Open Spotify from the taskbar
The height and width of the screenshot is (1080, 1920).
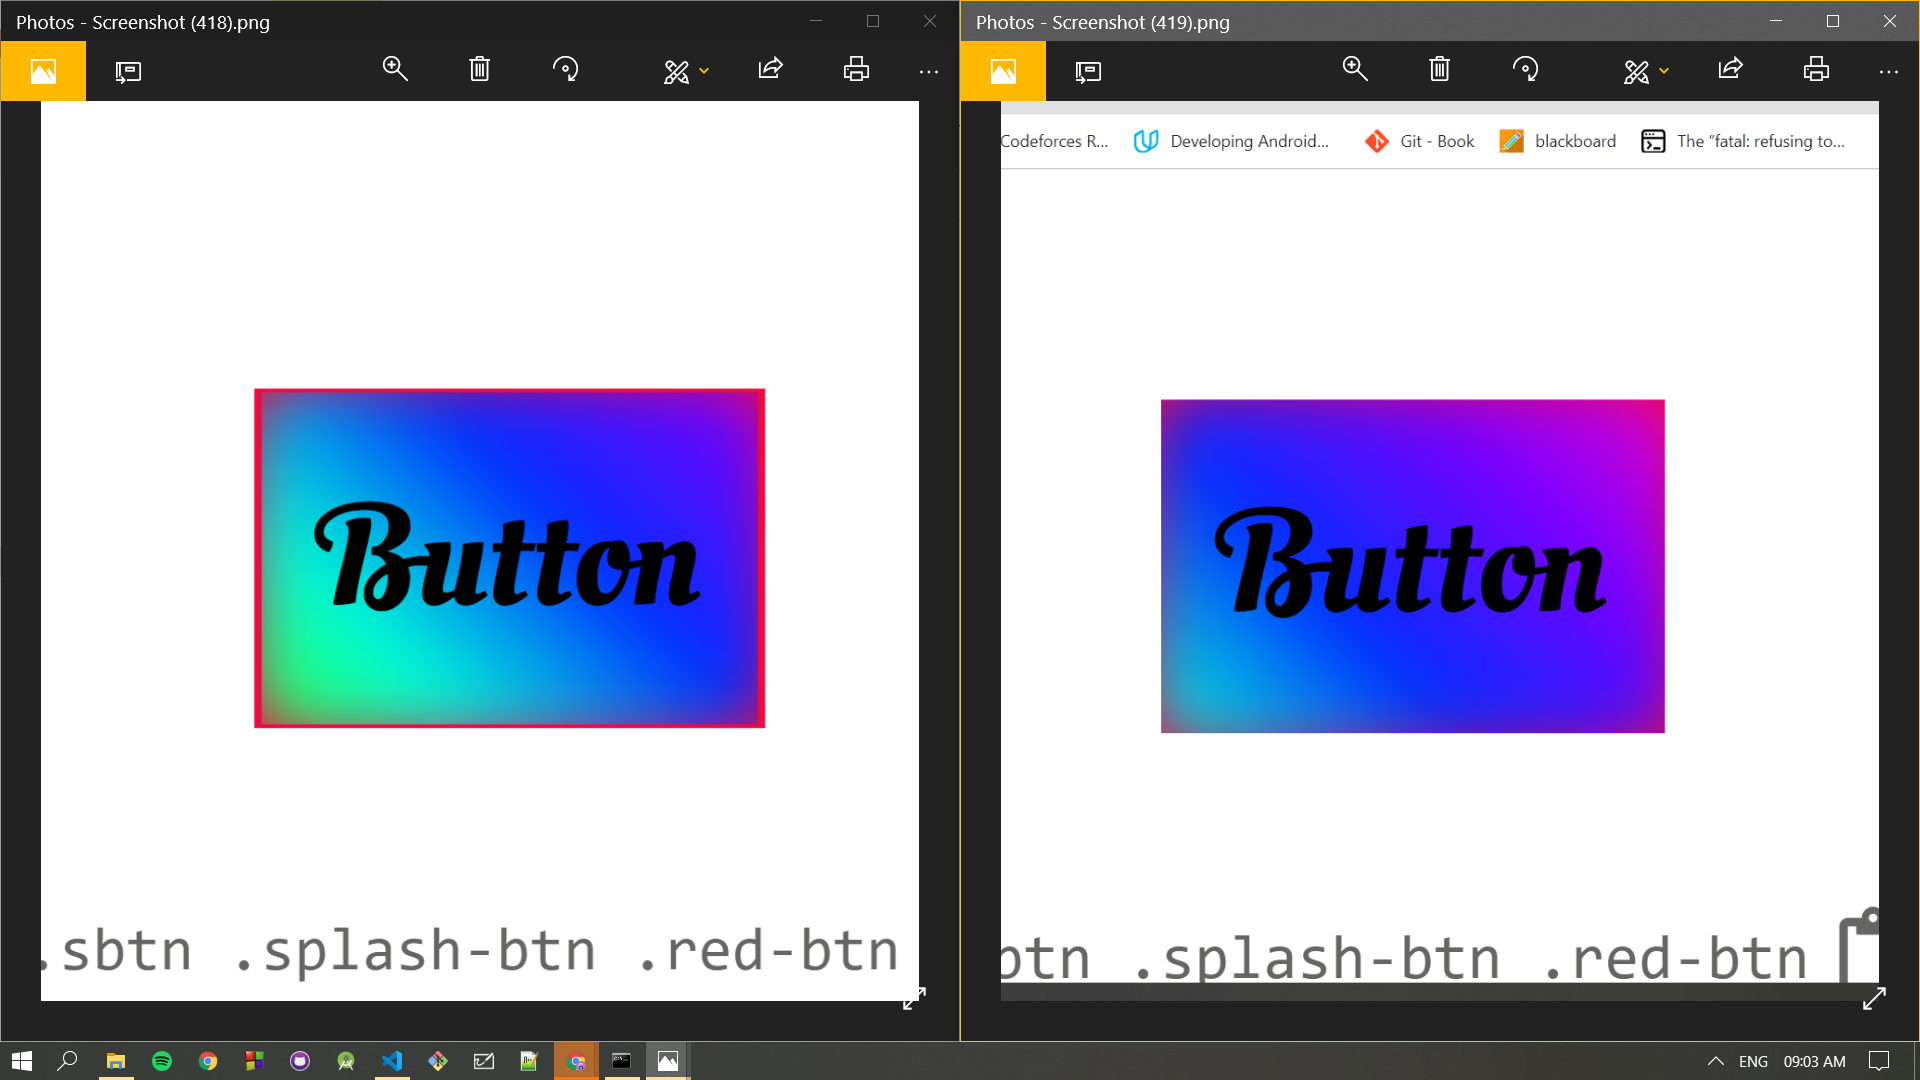[x=162, y=1061]
